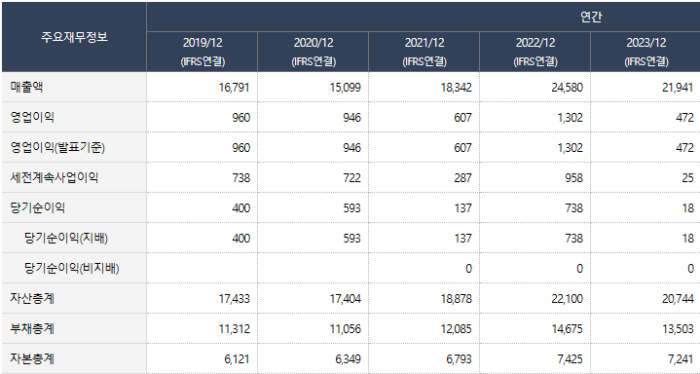700x374 pixels.
Task: Click 593 in the 당기순이익 row
Action: pos(352,208)
